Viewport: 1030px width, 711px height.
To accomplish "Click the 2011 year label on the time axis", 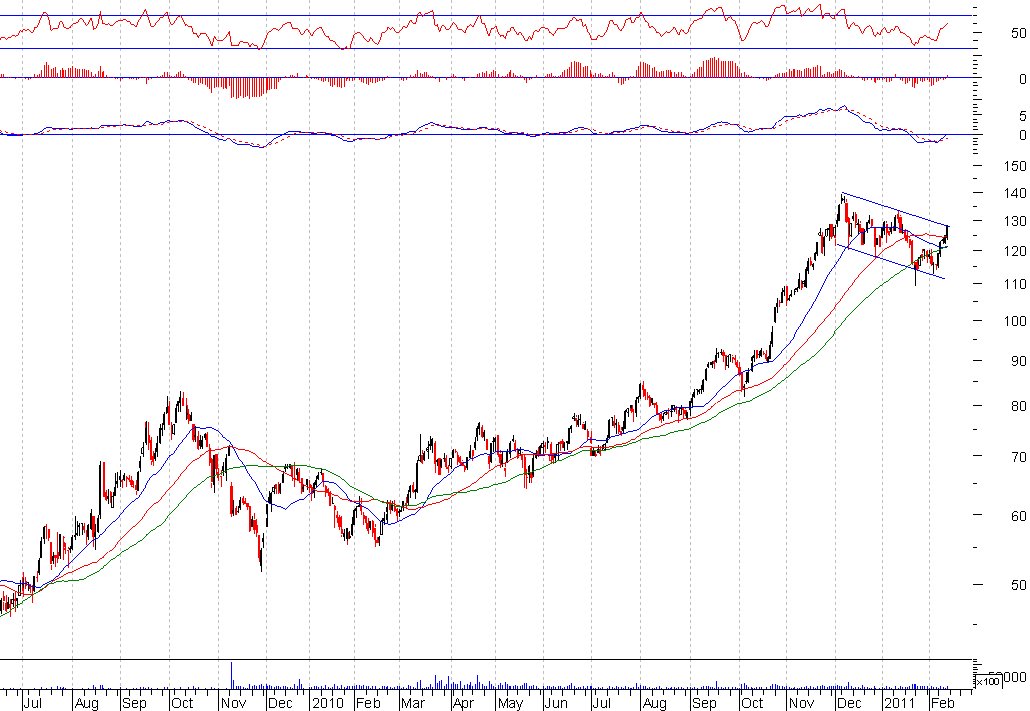I will [899, 703].
